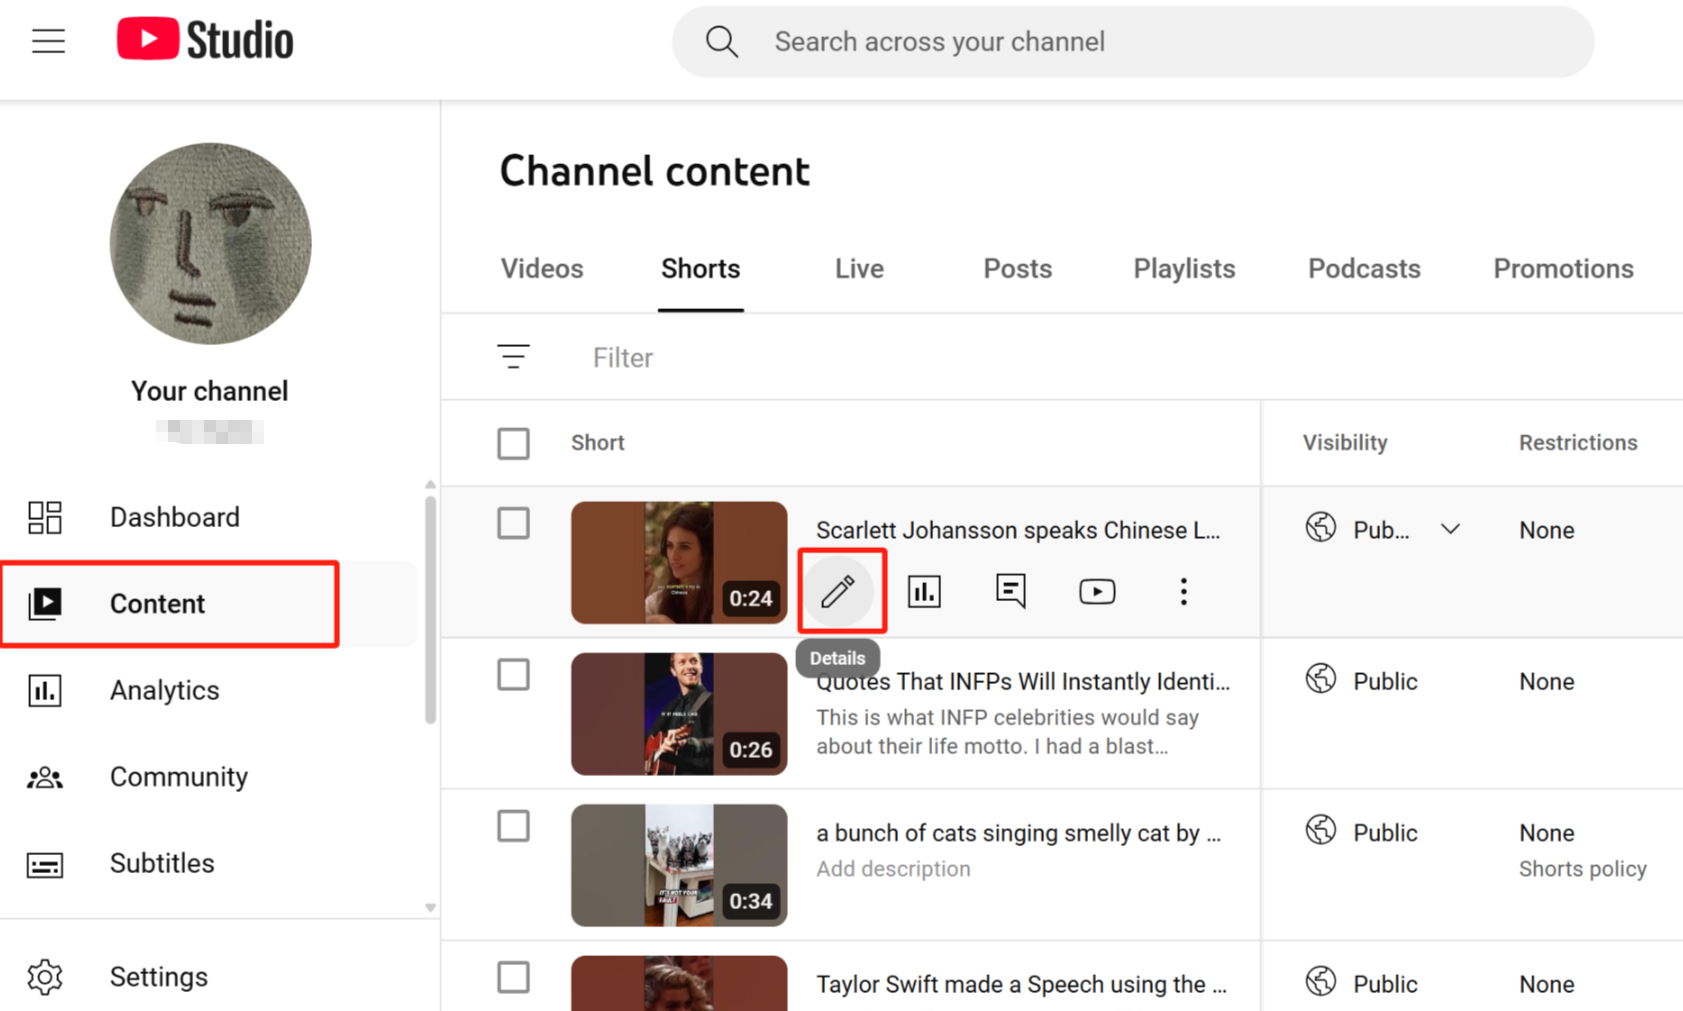1683x1011 pixels.
Task: Click the INFP short visibility globe icon
Action: click(x=1321, y=679)
